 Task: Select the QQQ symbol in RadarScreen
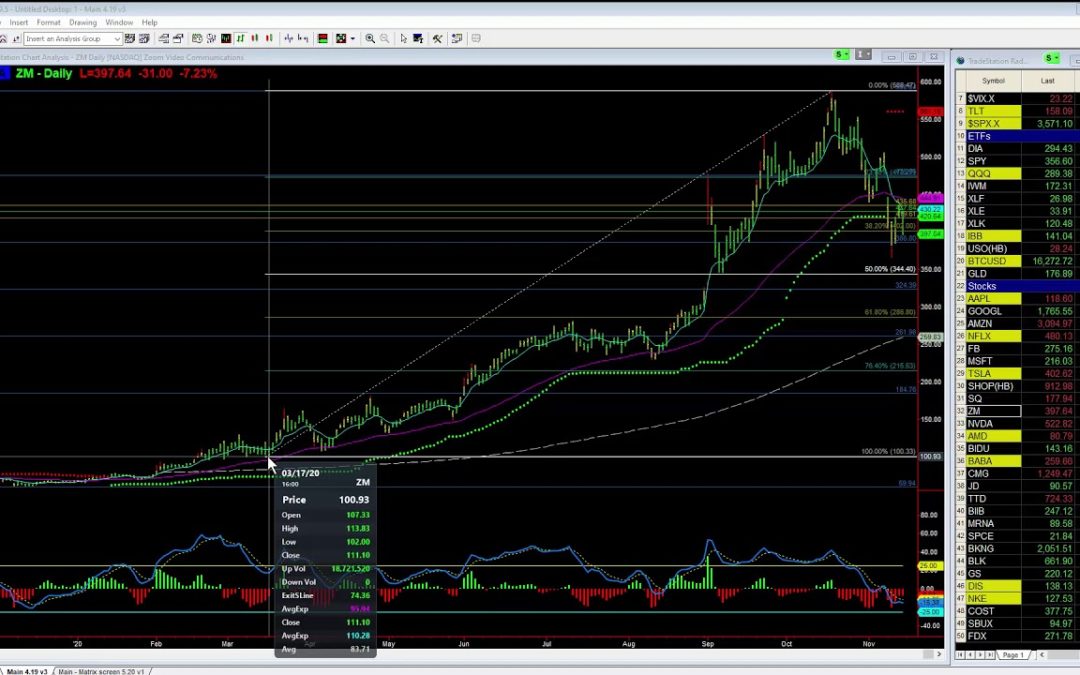tap(994, 174)
